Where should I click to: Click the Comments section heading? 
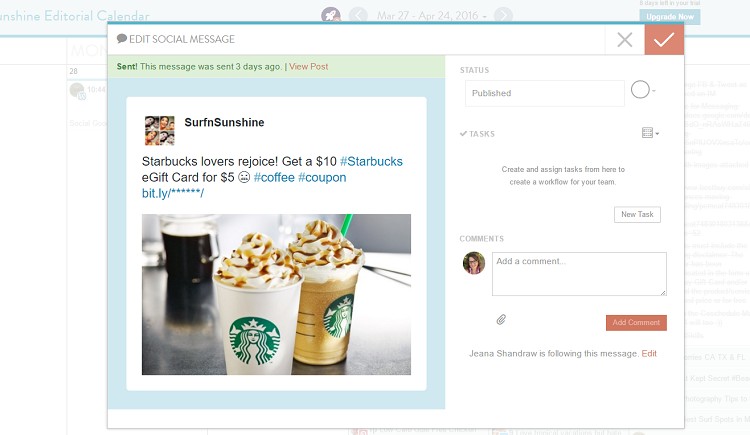coord(482,239)
